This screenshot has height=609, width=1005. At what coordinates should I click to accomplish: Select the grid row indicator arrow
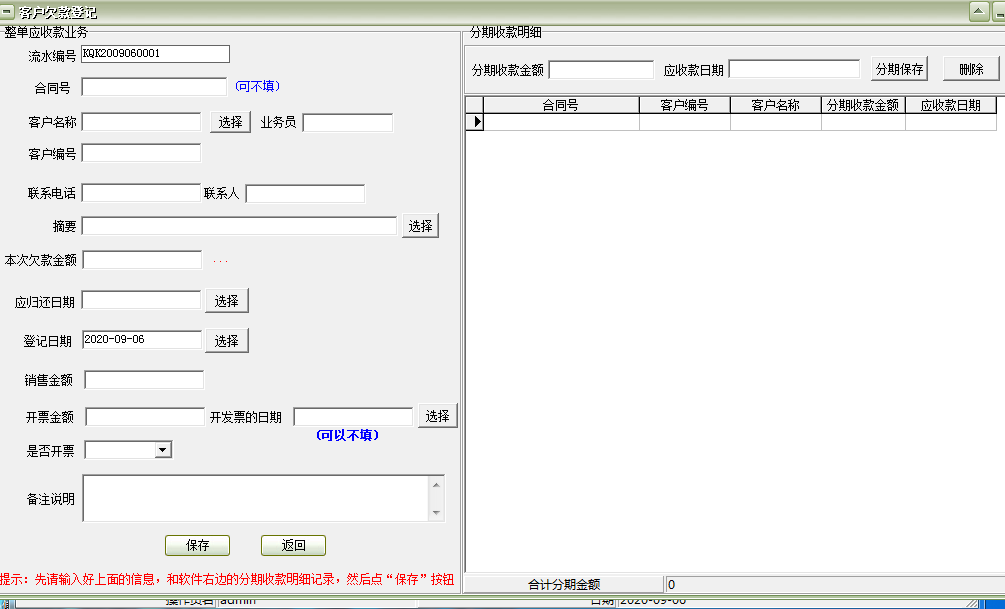475,122
